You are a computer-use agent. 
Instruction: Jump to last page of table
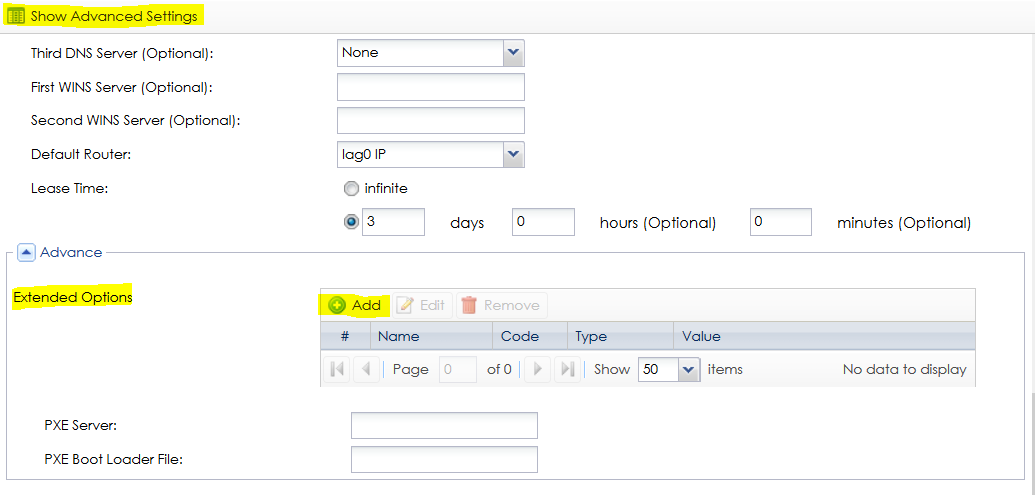tap(566, 369)
